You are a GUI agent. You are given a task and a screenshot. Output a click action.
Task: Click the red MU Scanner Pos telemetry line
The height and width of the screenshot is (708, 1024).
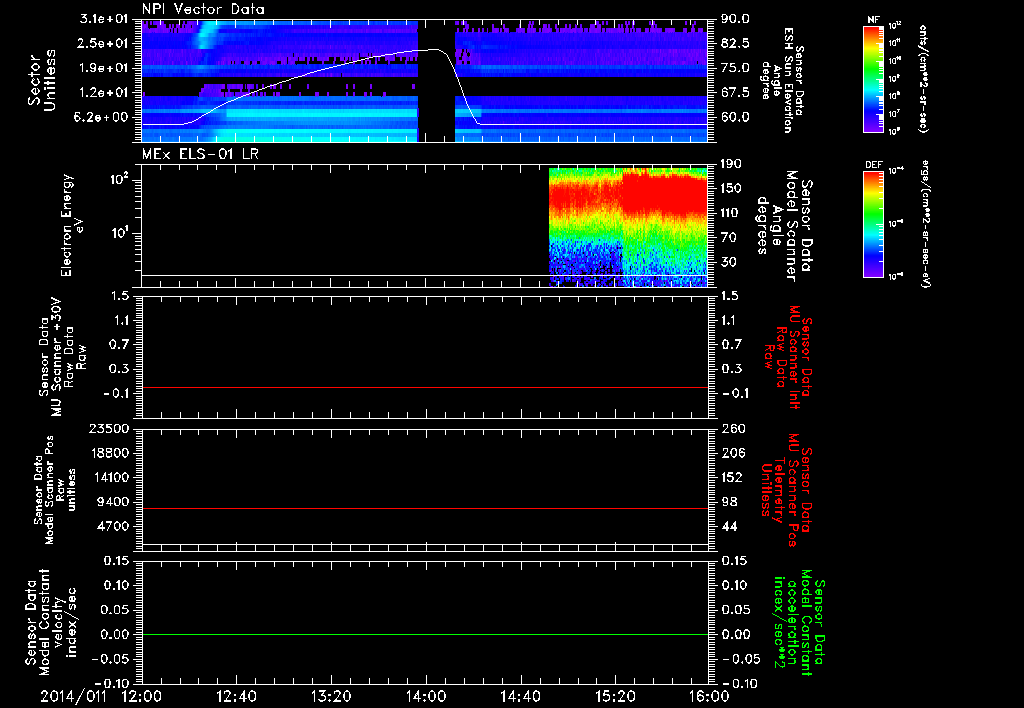424,508
